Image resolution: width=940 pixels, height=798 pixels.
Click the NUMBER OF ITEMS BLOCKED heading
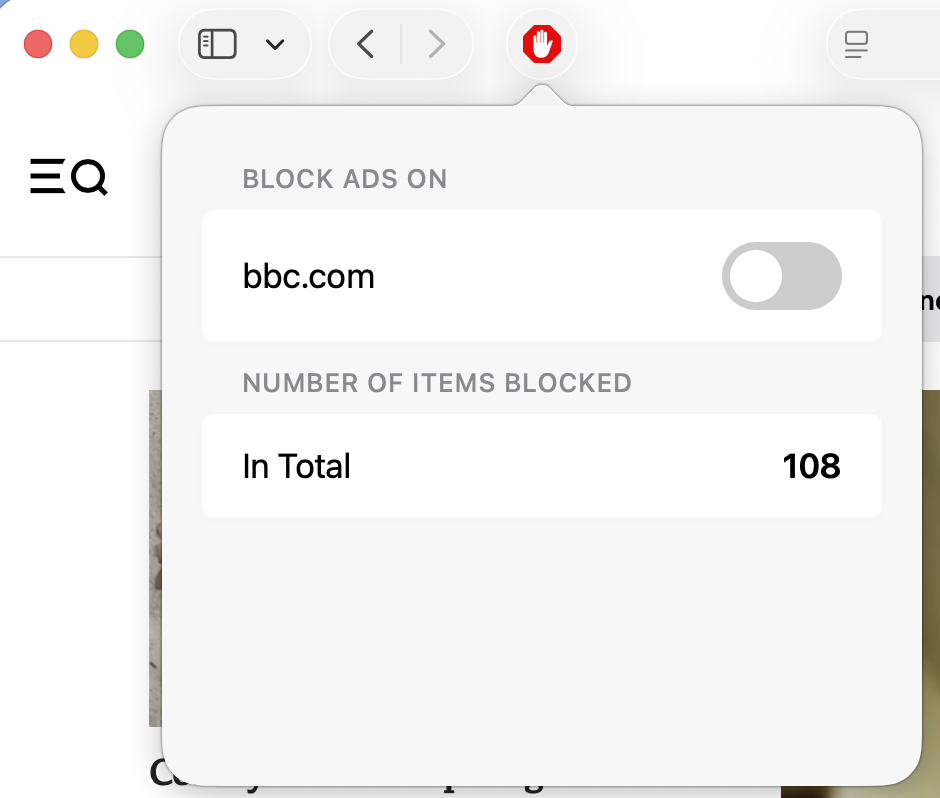coord(437,383)
